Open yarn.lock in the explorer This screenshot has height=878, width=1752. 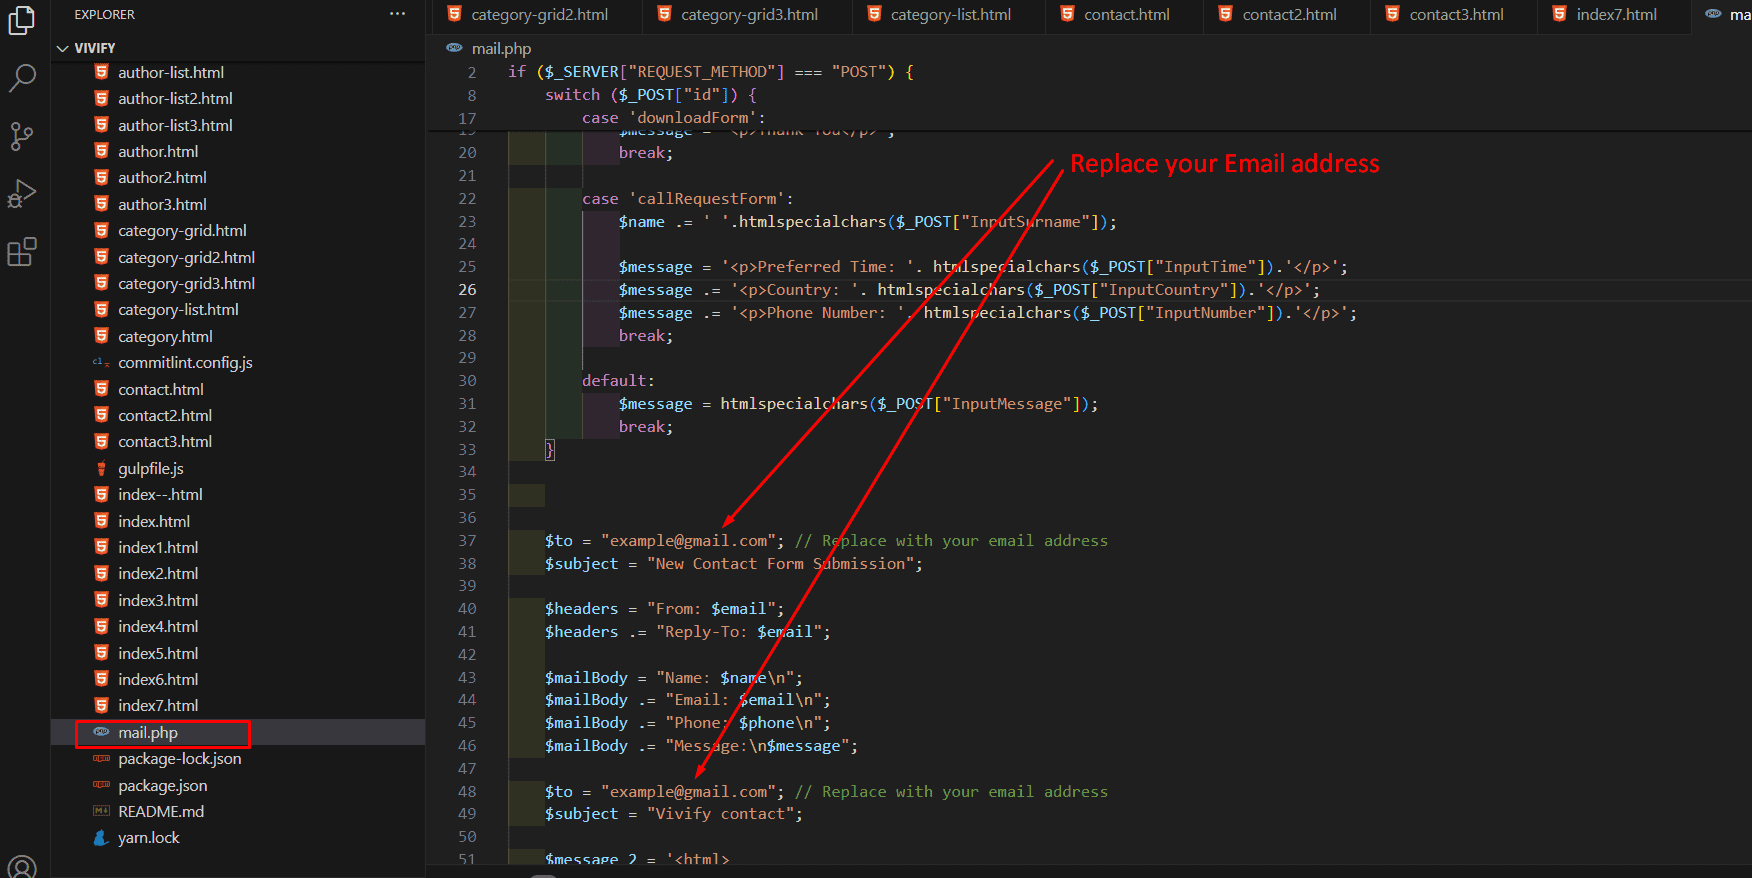pos(149,837)
